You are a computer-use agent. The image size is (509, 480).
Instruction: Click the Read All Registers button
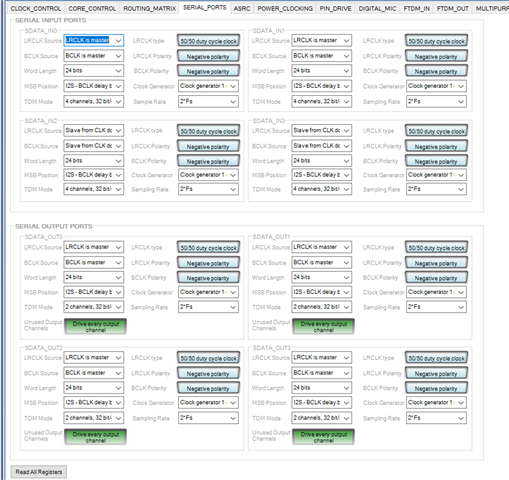[x=39, y=472]
